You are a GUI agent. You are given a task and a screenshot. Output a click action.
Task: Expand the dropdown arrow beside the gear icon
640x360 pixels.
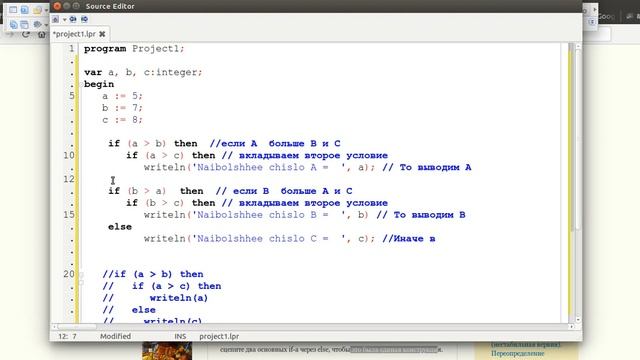[x=46, y=25]
